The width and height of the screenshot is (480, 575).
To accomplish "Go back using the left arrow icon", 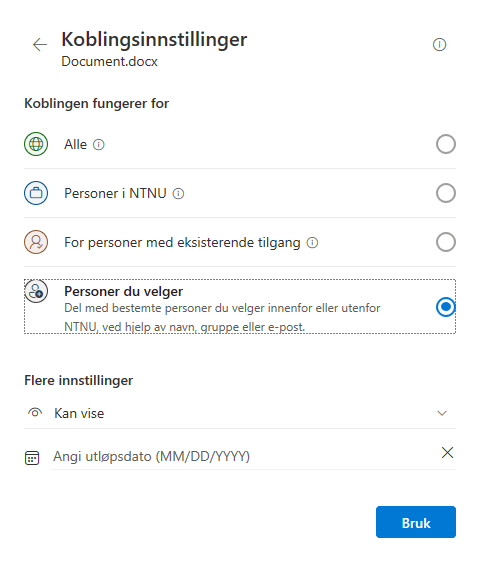I will click(x=40, y=44).
